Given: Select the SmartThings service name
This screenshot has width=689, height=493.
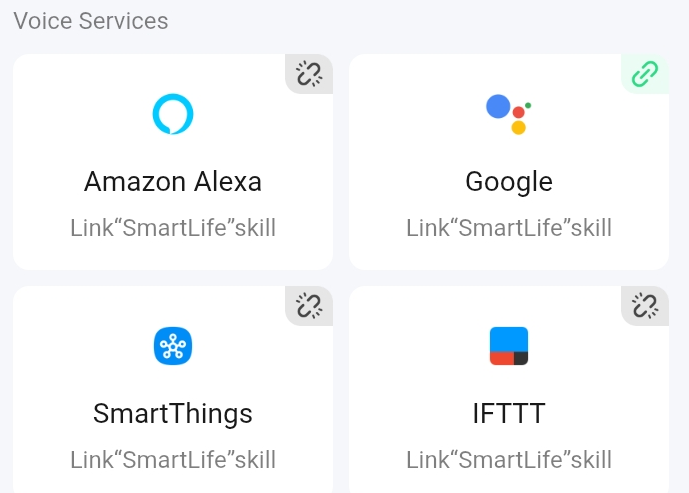Looking at the screenshot, I should pyautogui.click(x=173, y=414).
